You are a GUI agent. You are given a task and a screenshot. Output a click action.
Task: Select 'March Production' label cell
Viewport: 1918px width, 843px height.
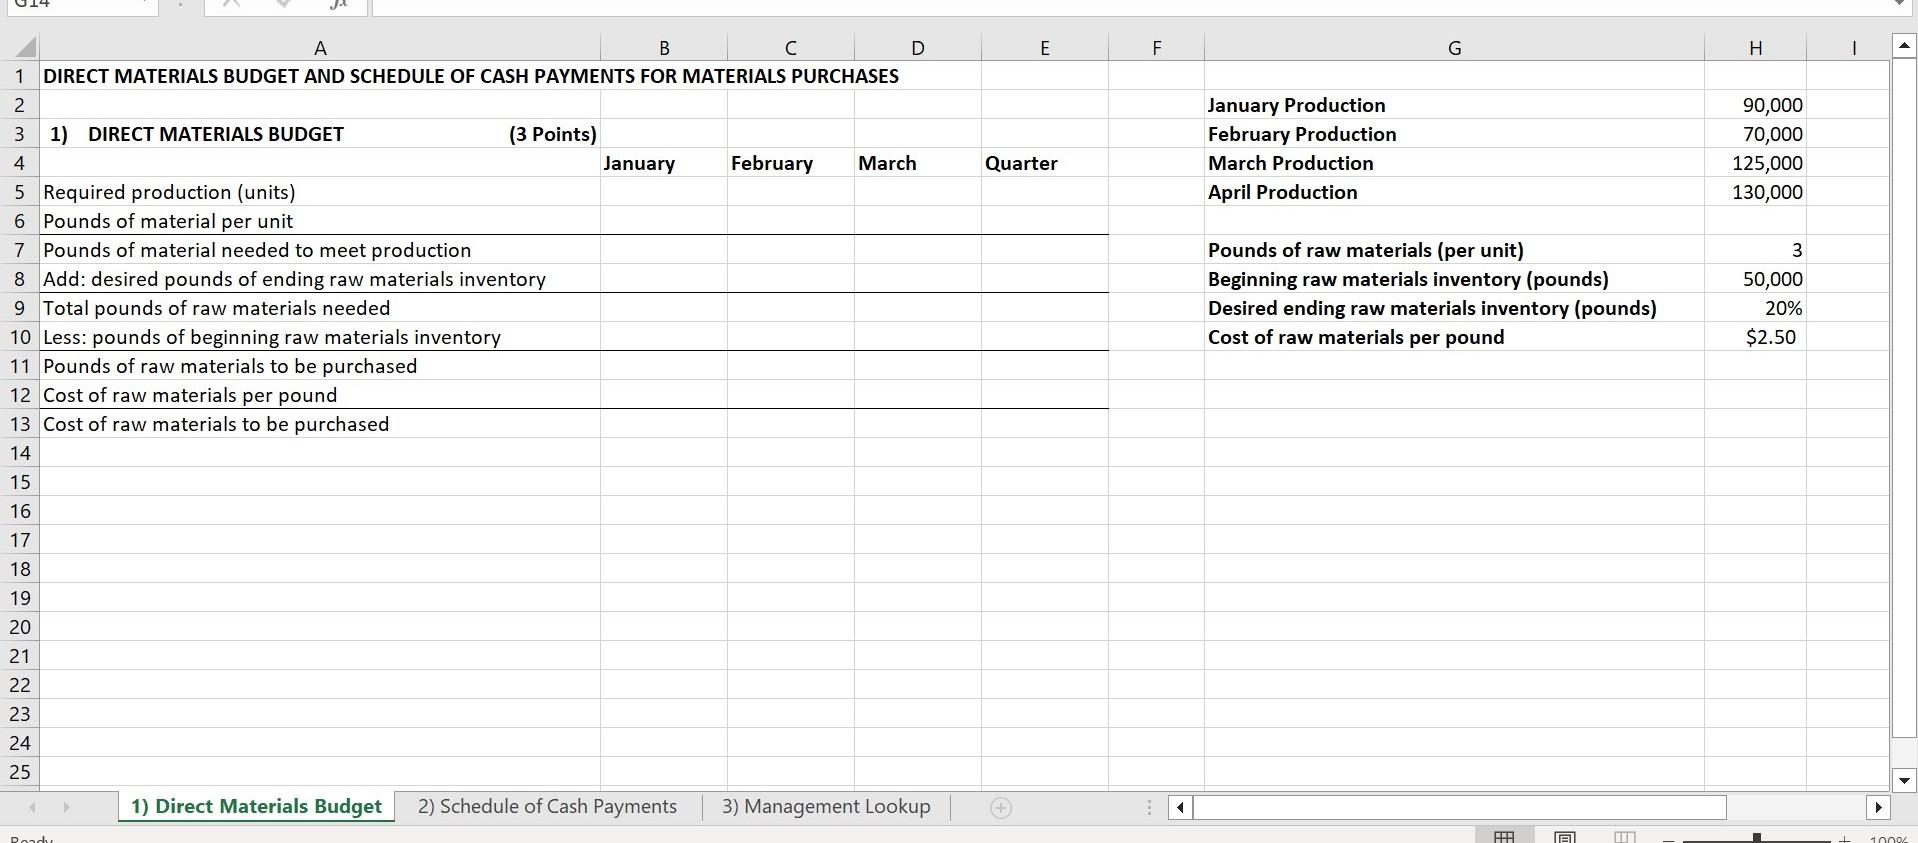coord(1455,163)
